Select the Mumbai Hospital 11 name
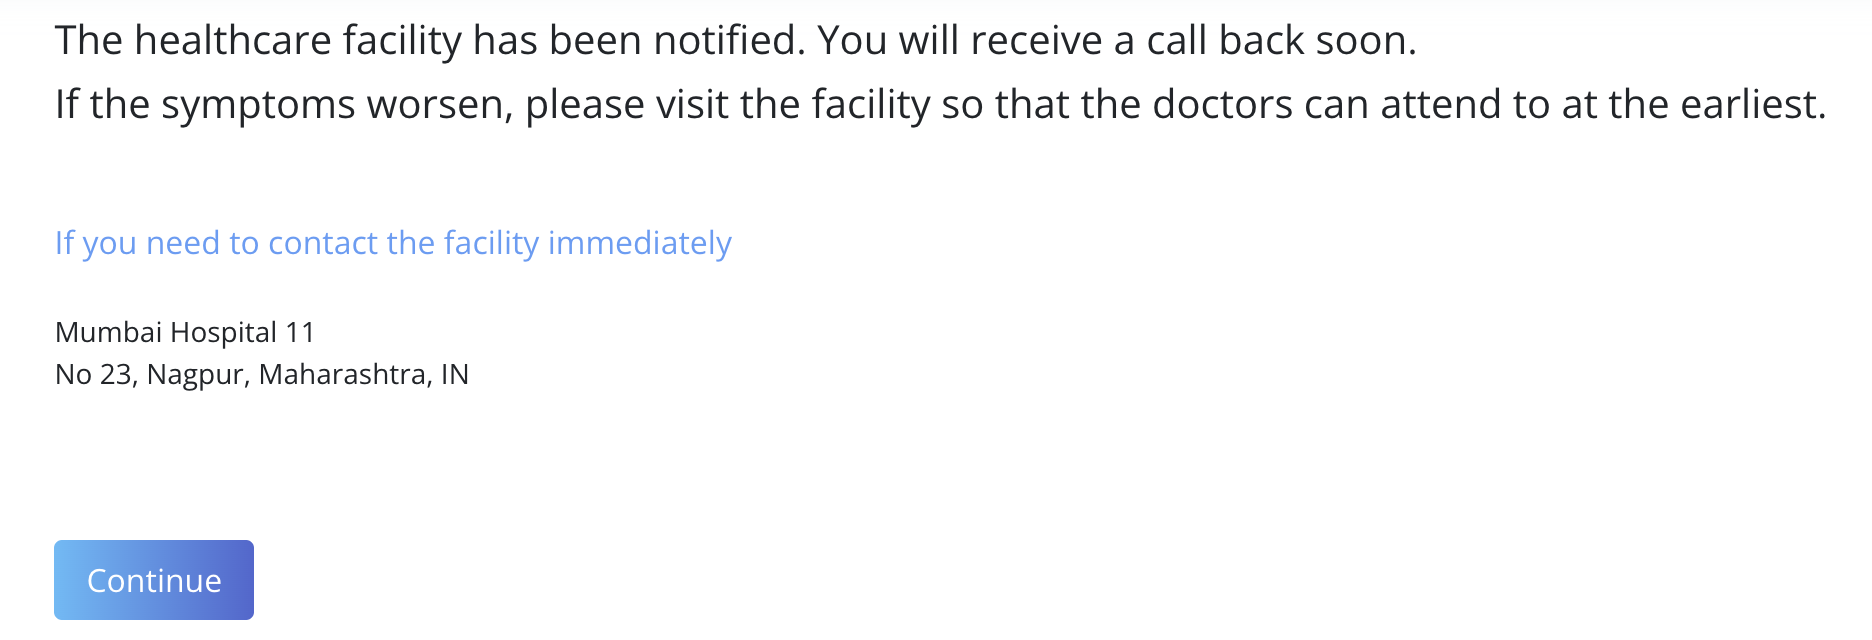This screenshot has width=1872, height=640. 185,332
